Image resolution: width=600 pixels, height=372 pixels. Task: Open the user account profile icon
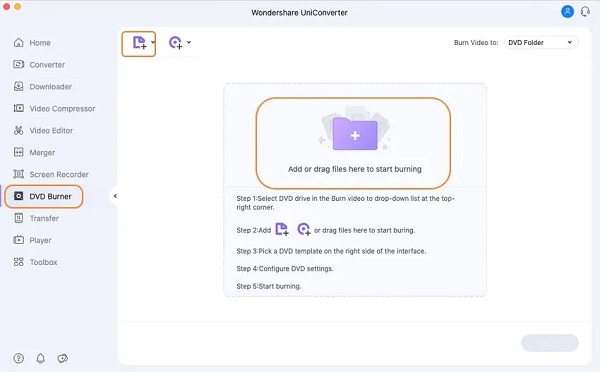click(567, 11)
